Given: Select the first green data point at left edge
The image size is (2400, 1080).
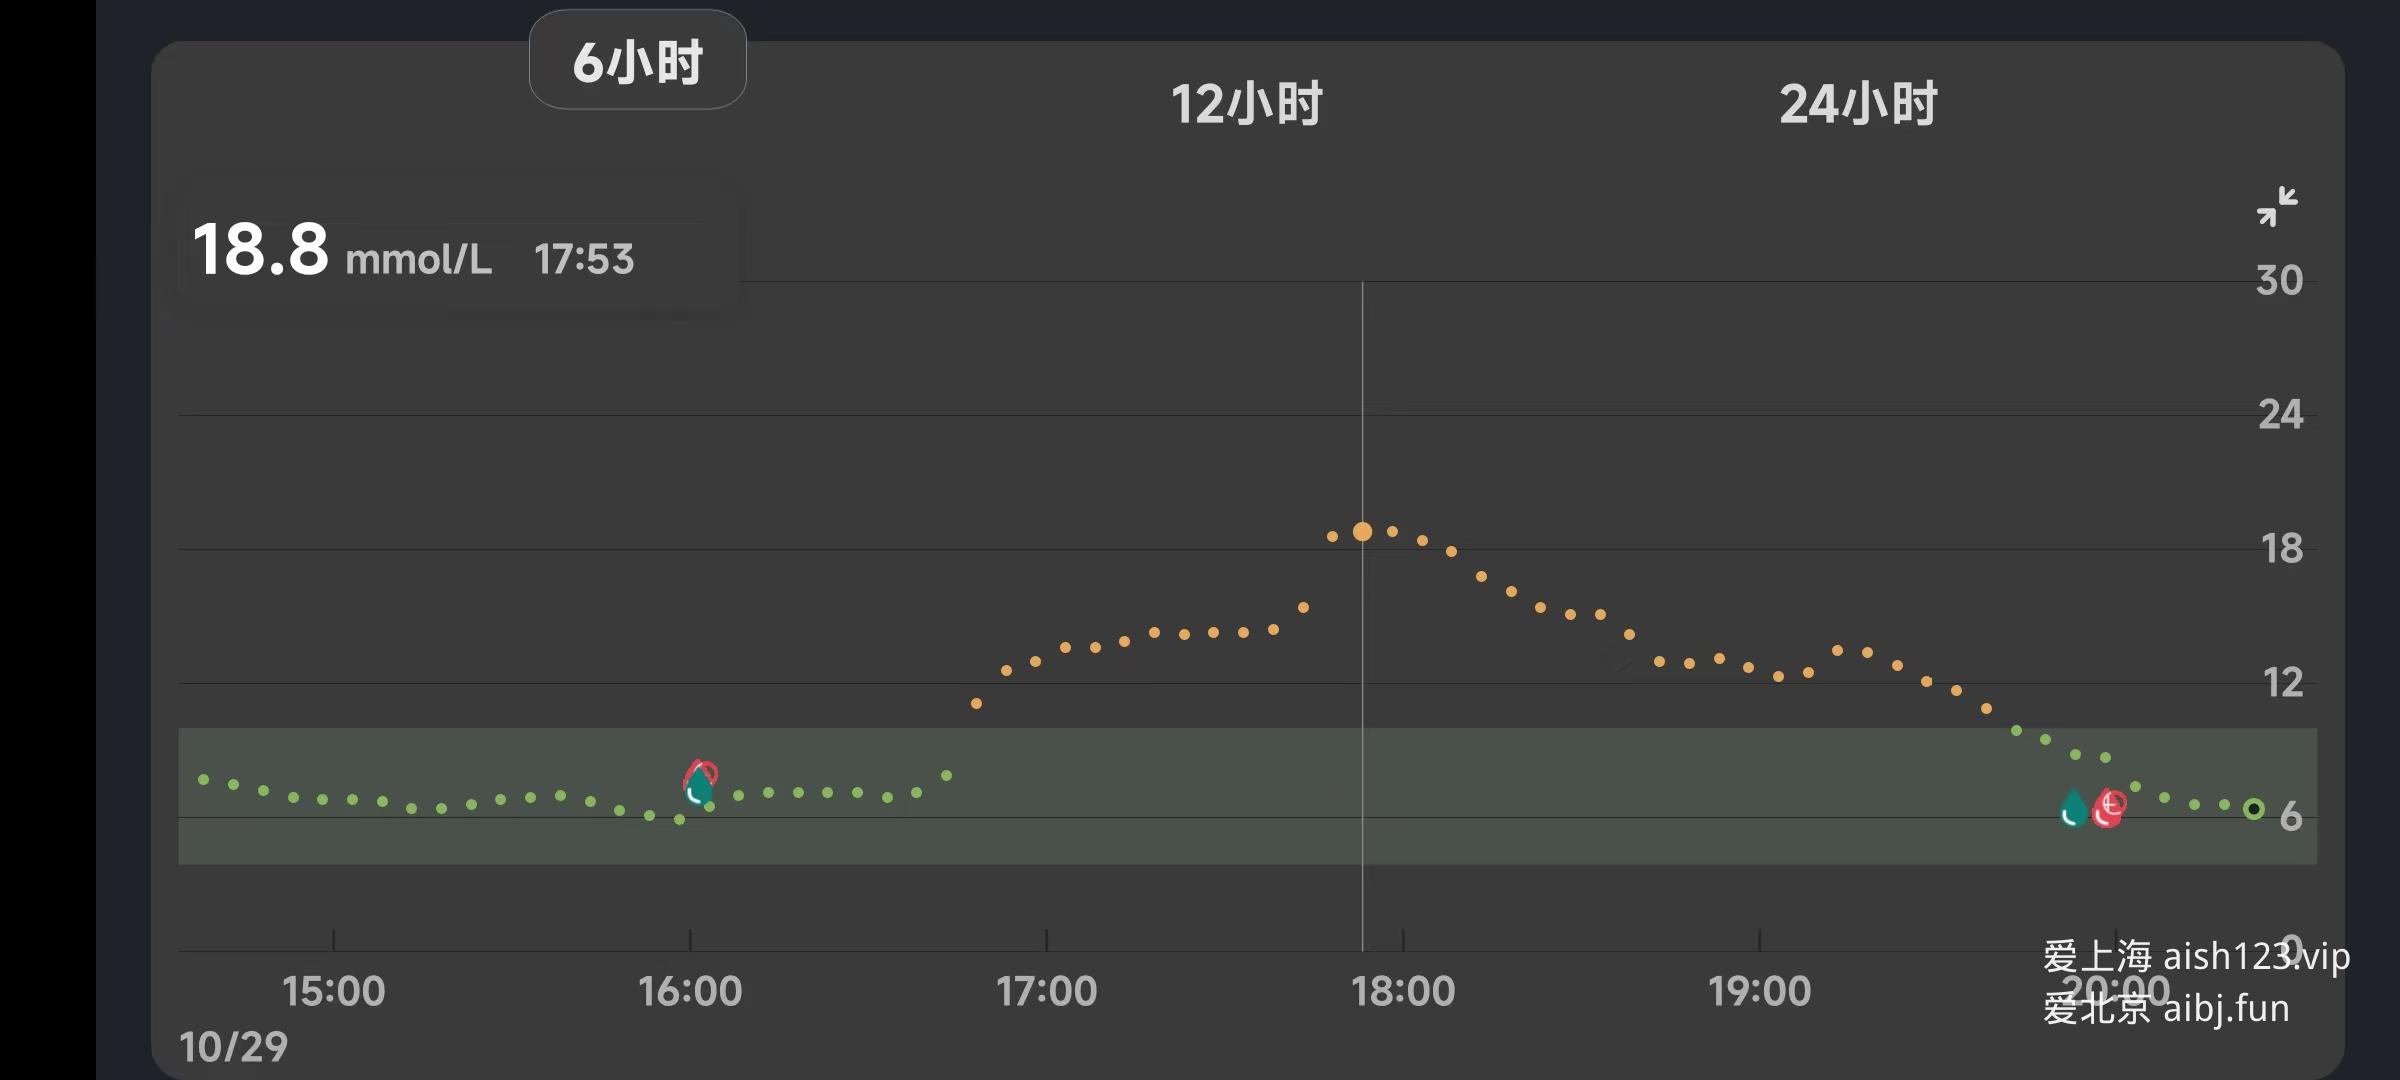Looking at the screenshot, I should [x=204, y=779].
